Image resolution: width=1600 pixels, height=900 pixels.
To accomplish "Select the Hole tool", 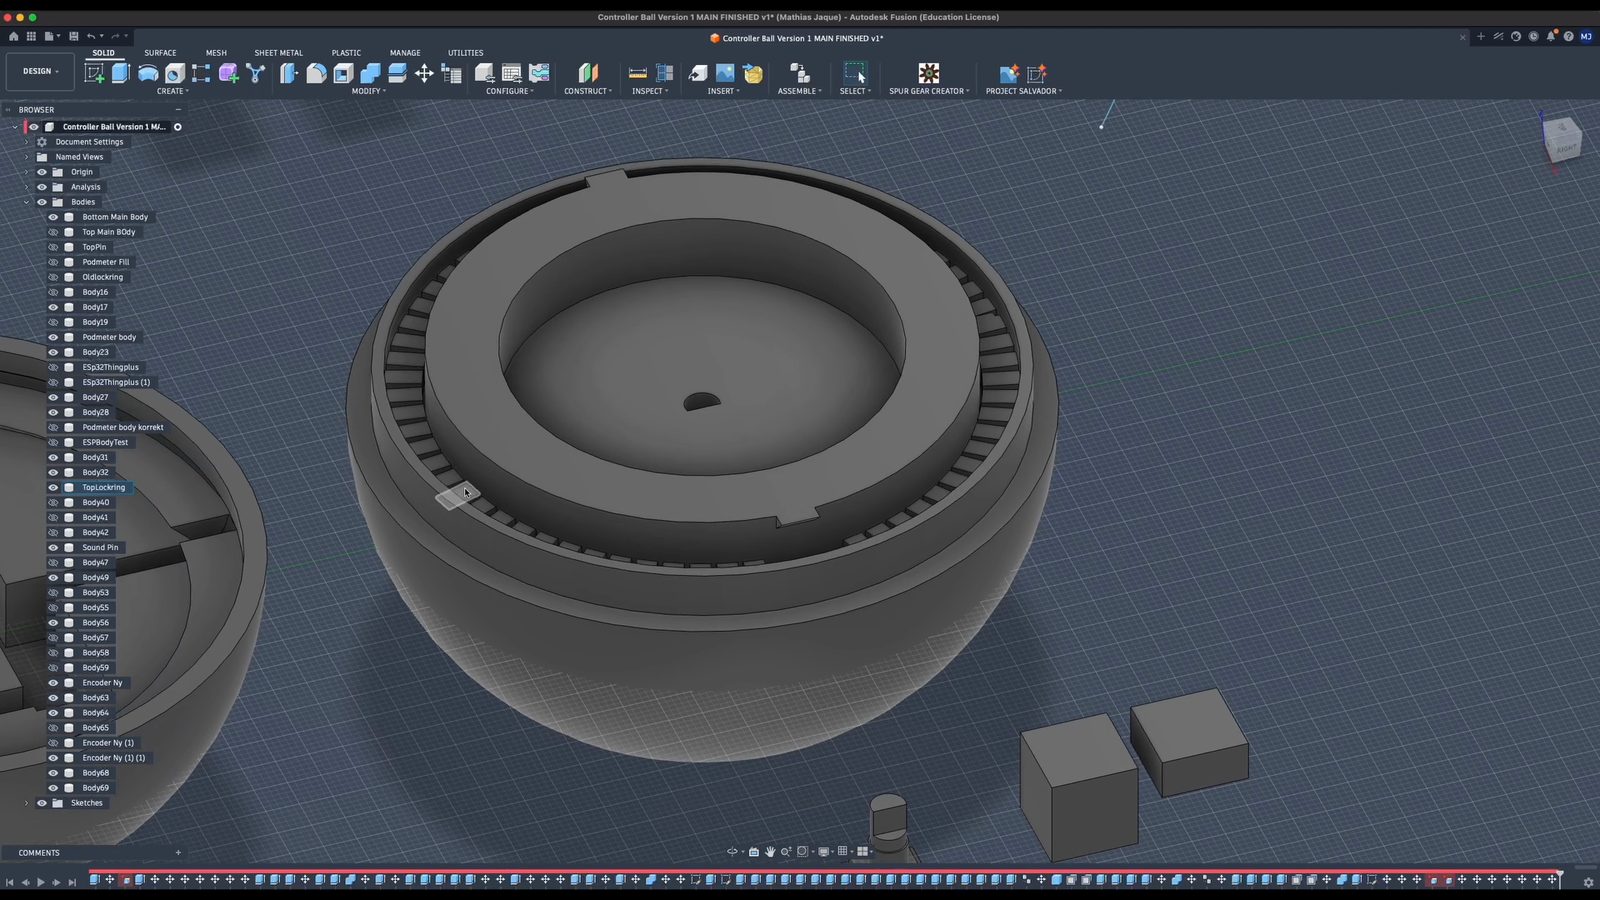I will point(175,73).
